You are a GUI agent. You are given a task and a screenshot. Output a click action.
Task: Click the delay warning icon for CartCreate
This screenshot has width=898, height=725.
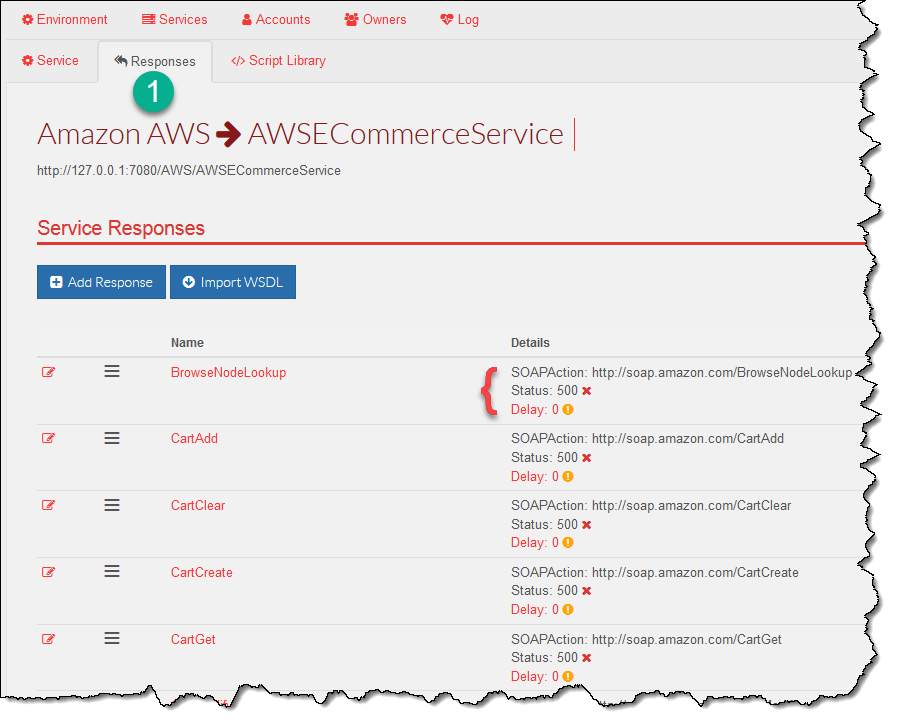(568, 609)
